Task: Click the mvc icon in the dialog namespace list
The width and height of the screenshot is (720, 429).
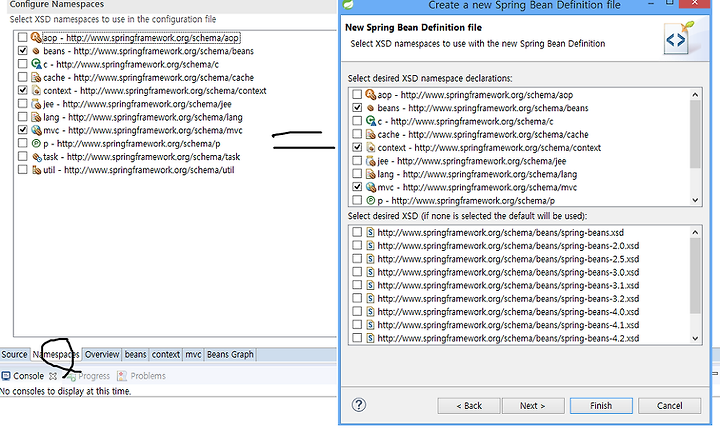Action: (x=371, y=187)
